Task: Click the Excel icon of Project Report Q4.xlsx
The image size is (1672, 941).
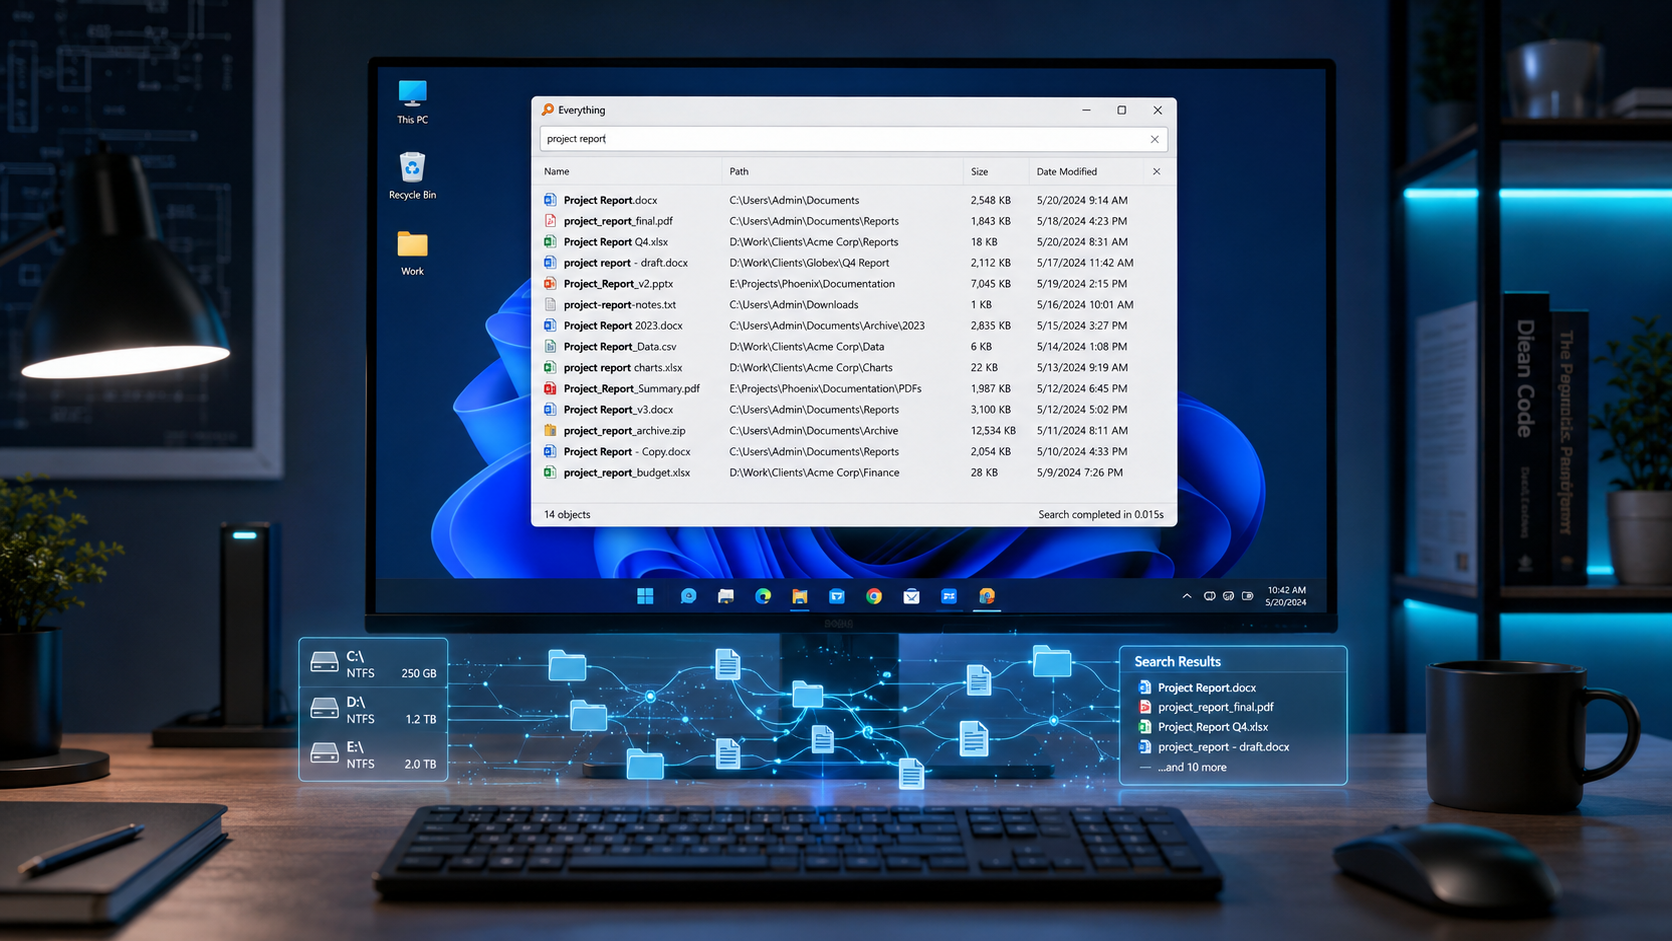Action: coord(550,242)
